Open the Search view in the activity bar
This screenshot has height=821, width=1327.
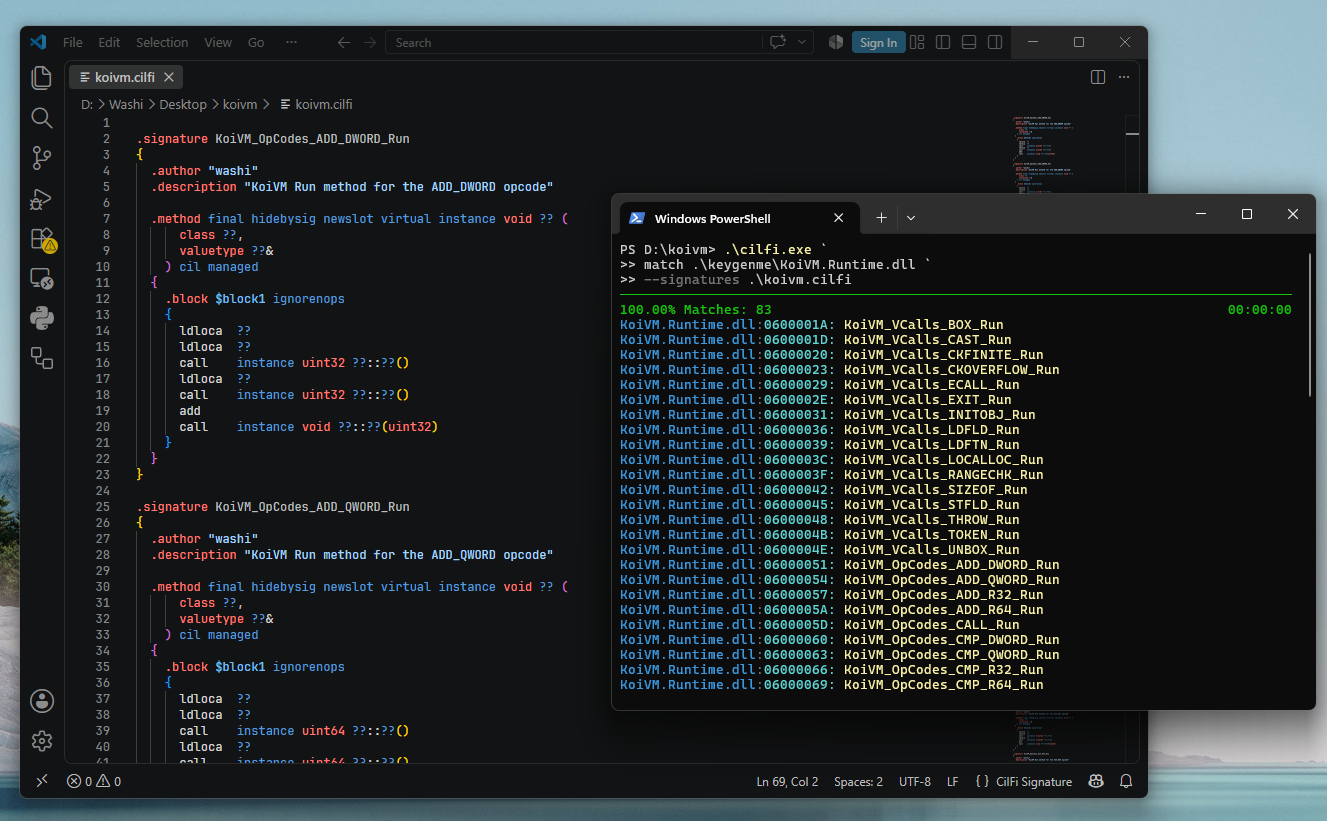click(x=42, y=118)
